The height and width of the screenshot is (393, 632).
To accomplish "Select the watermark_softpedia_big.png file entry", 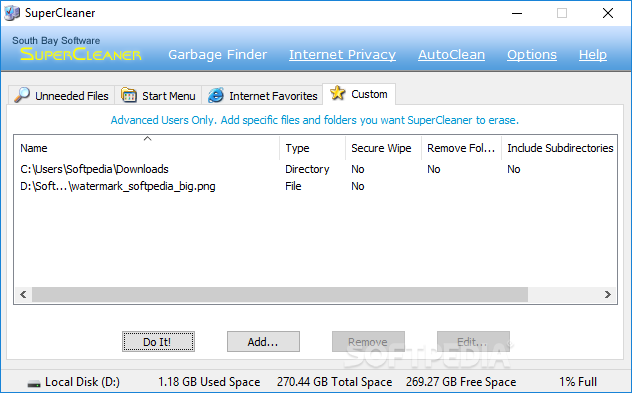I will pyautogui.click(x=118, y=186).
